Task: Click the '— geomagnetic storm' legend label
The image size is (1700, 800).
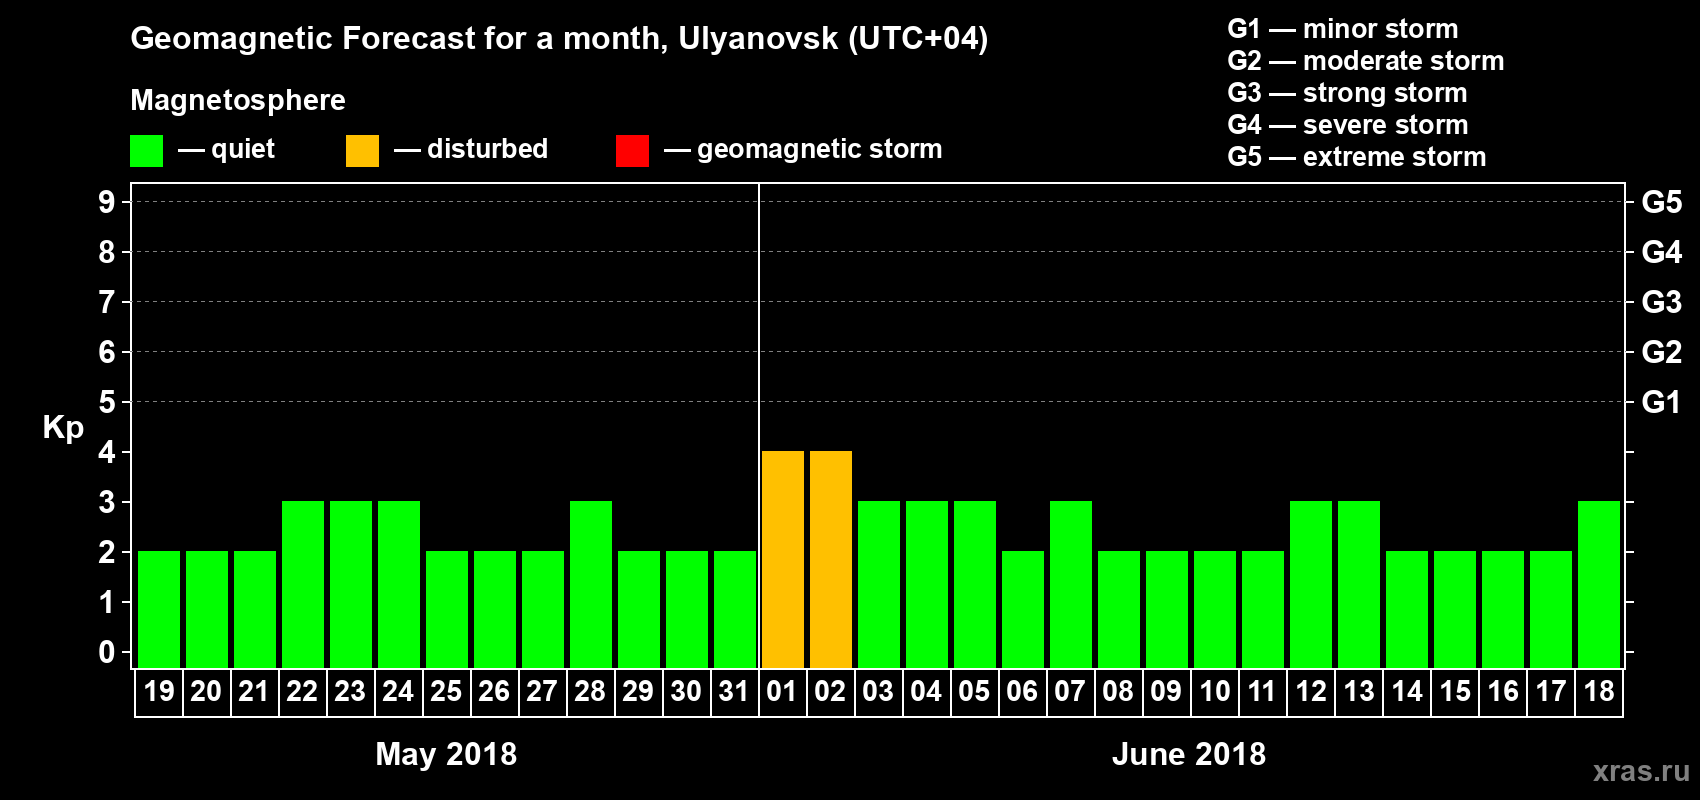Action: pos(803,150)
